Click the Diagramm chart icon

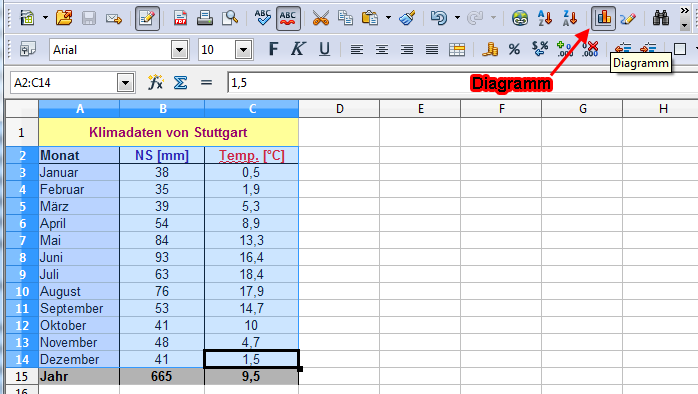603,18
